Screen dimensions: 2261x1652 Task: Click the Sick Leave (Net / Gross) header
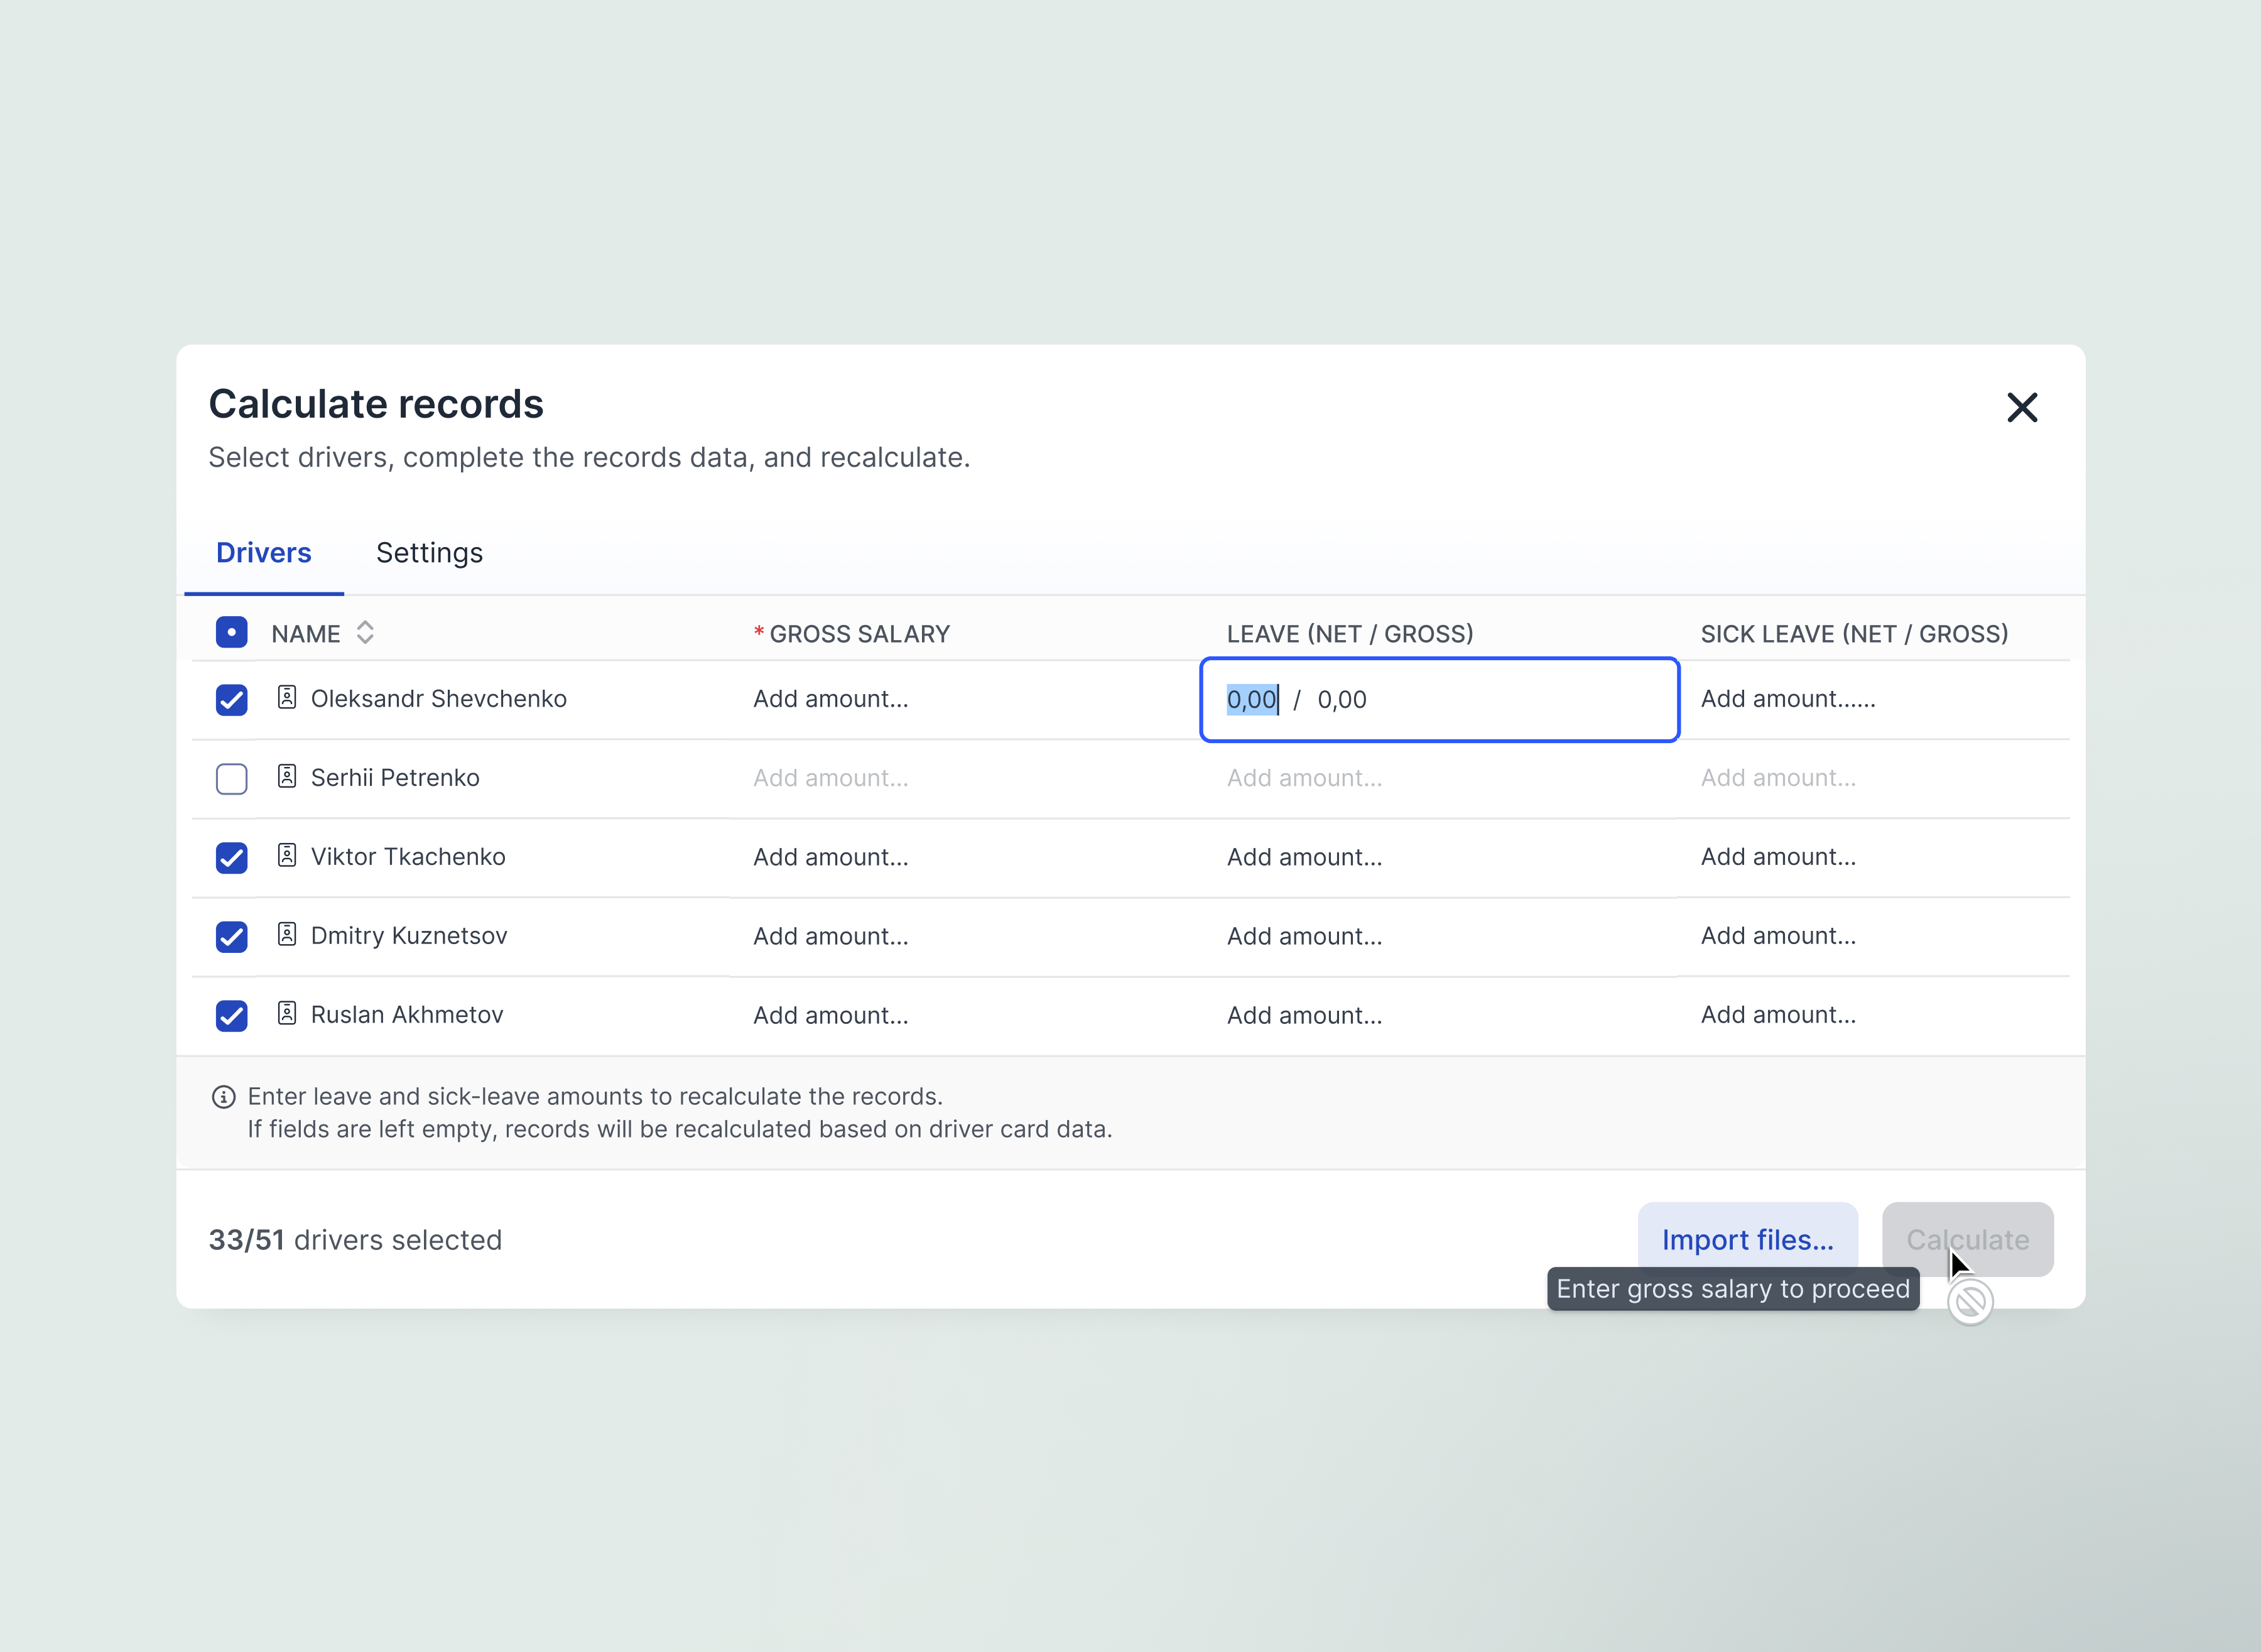tap(1854, 634)
